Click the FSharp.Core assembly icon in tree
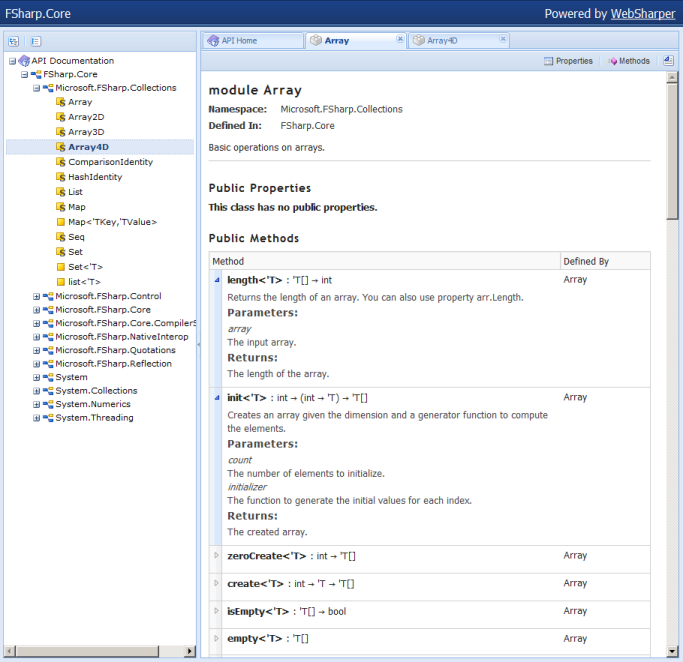The width and height of the screenshot is (683, 662). tap(37, 74)
